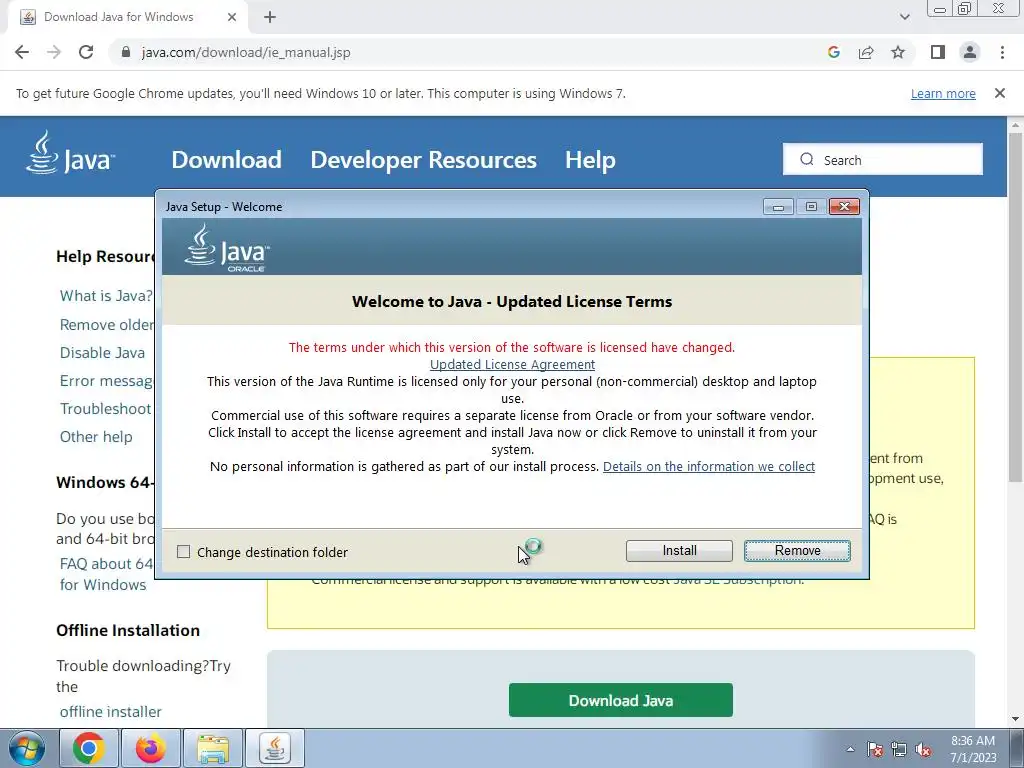The height and width of the screenshot is (768, 1024).
Task: Open the Chrome profile avatar
Action: click(x=970, y=52)
